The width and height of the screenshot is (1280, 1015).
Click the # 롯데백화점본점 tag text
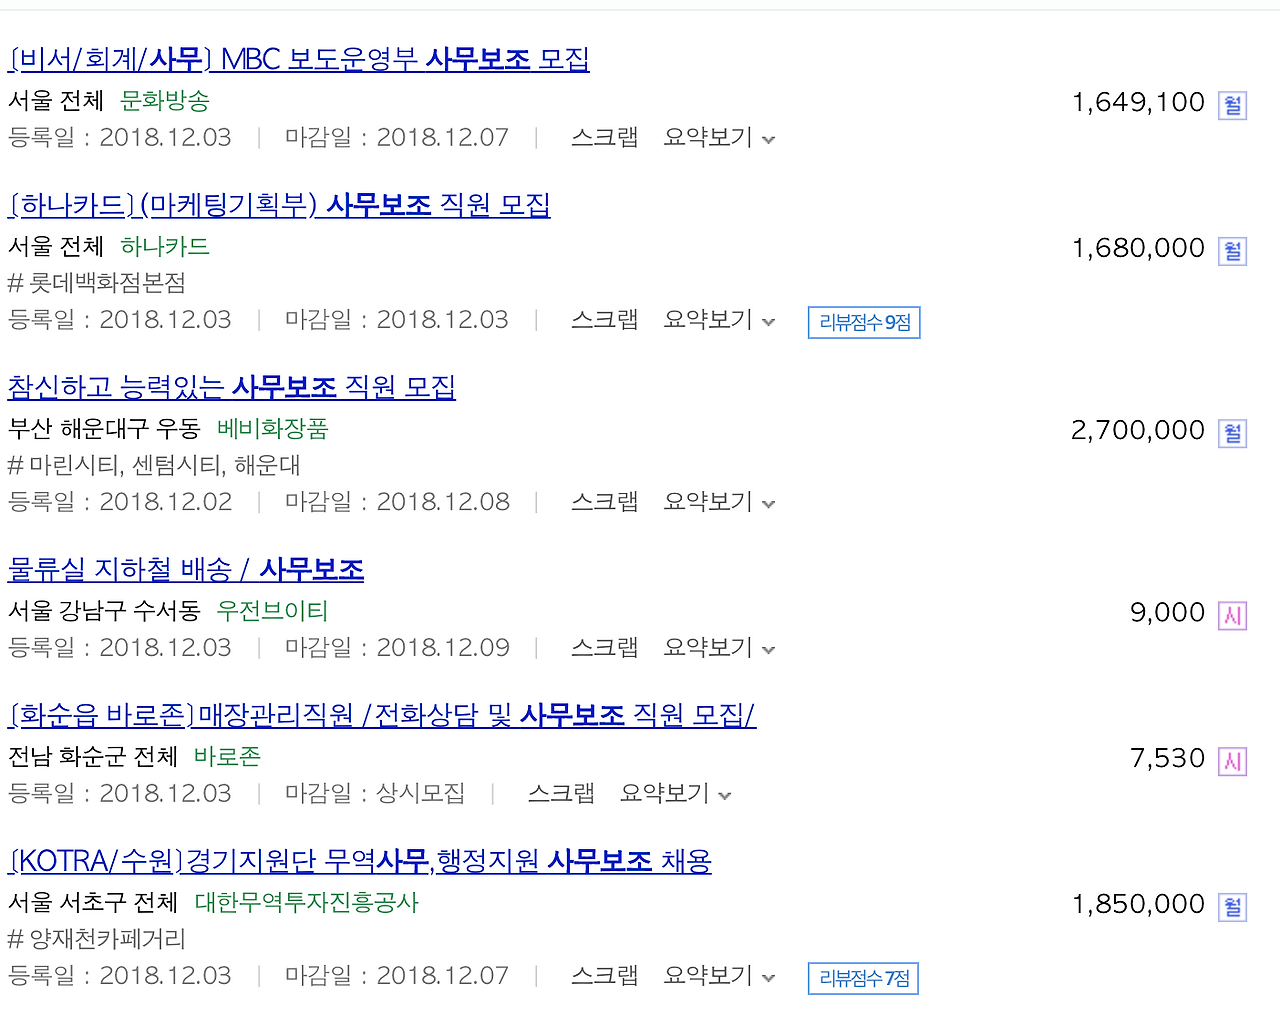(97, 283)
